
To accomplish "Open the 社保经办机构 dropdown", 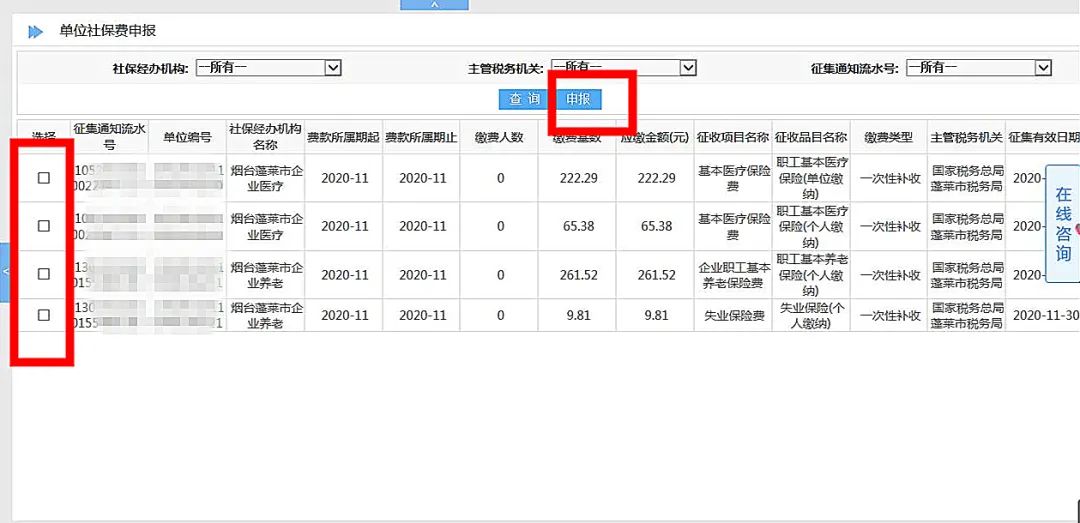I will 269,68.
